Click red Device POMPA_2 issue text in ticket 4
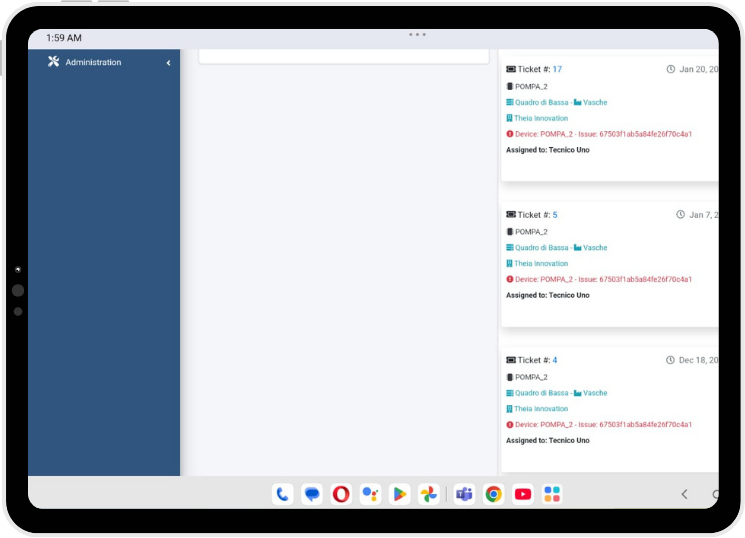This screenshot has height=538, width=745. pos(603,425)
